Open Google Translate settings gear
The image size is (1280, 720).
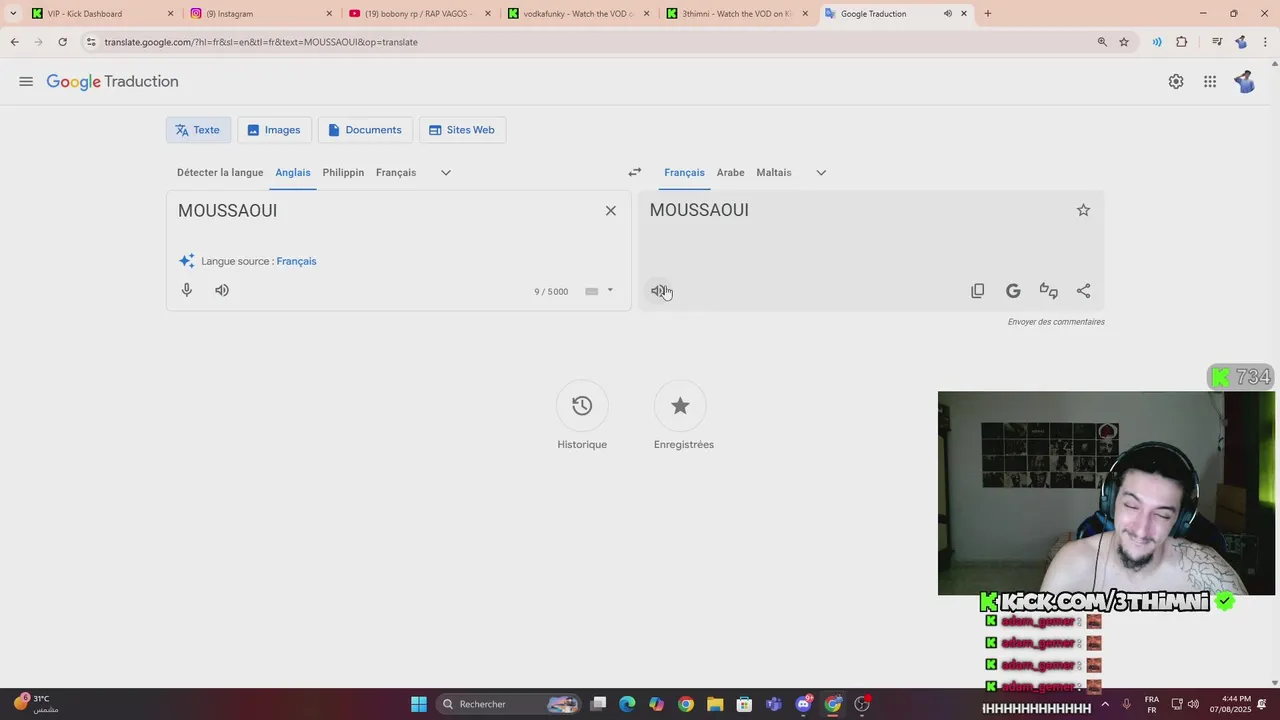(x=1176, y=82)
